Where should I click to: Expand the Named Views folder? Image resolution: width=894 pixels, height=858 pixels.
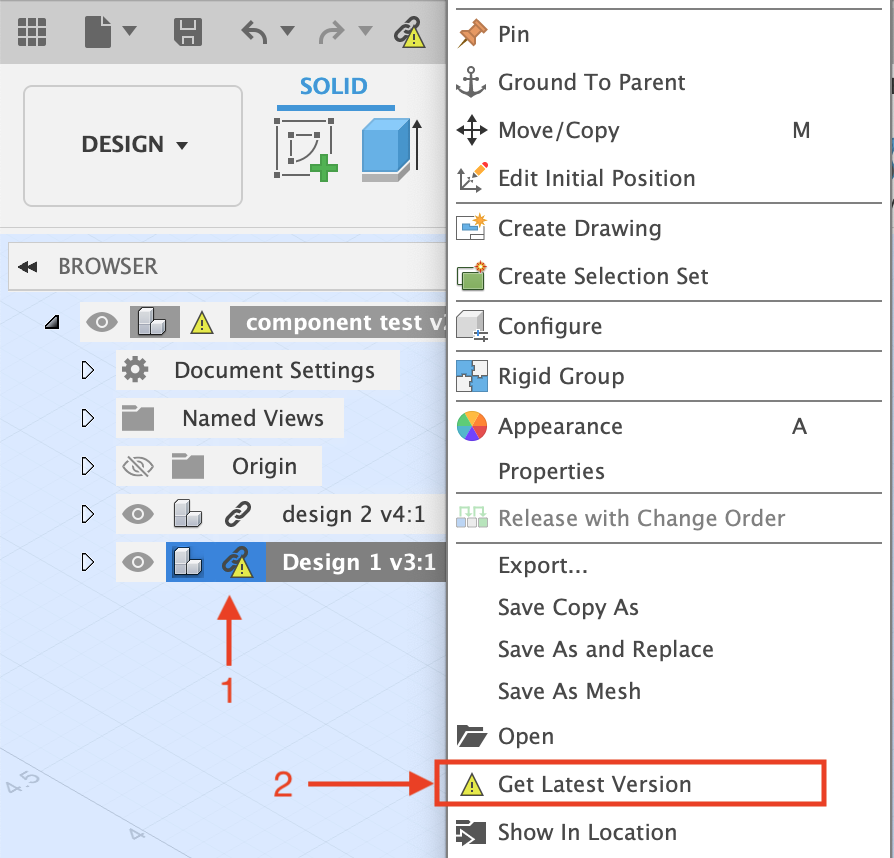88,417
